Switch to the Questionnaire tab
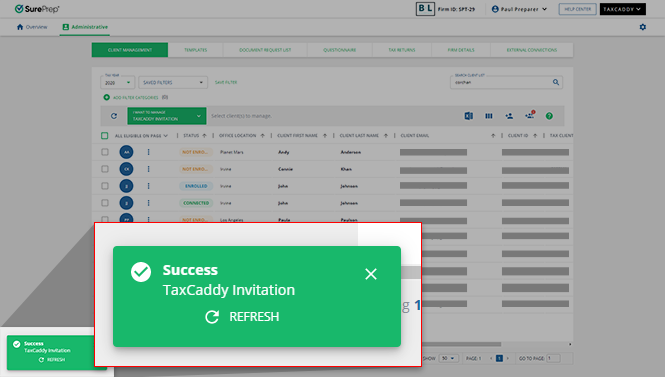665x377 pixels. coord(340,50)
